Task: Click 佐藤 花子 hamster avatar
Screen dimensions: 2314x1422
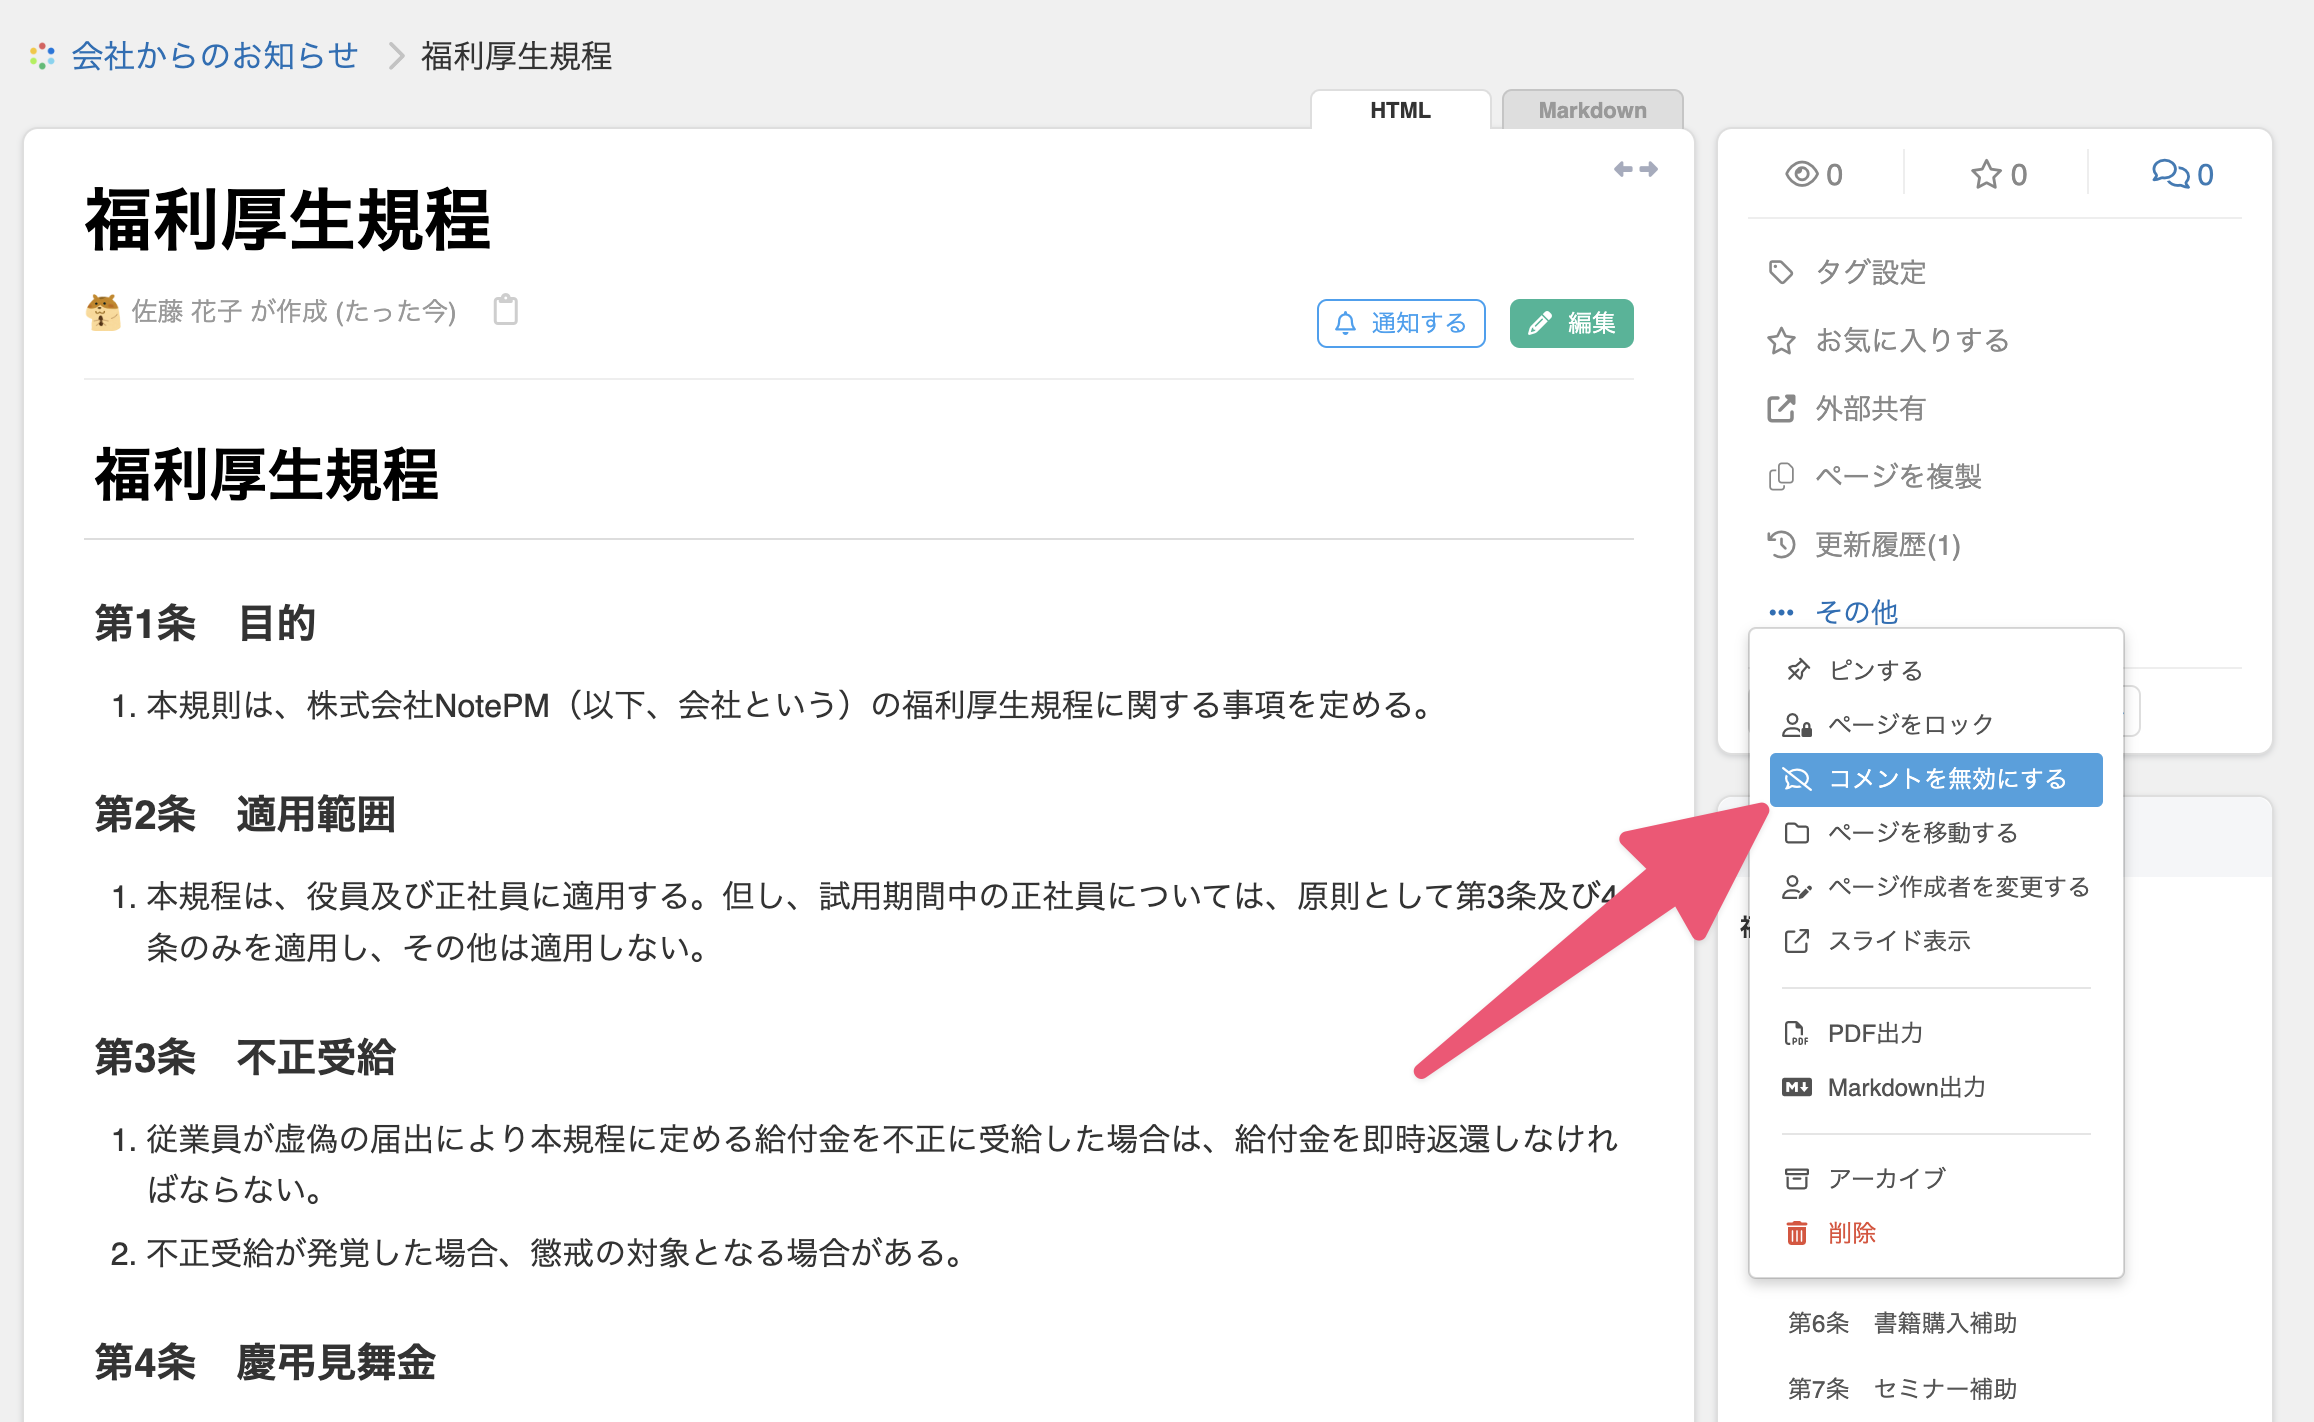Action: 103,312
